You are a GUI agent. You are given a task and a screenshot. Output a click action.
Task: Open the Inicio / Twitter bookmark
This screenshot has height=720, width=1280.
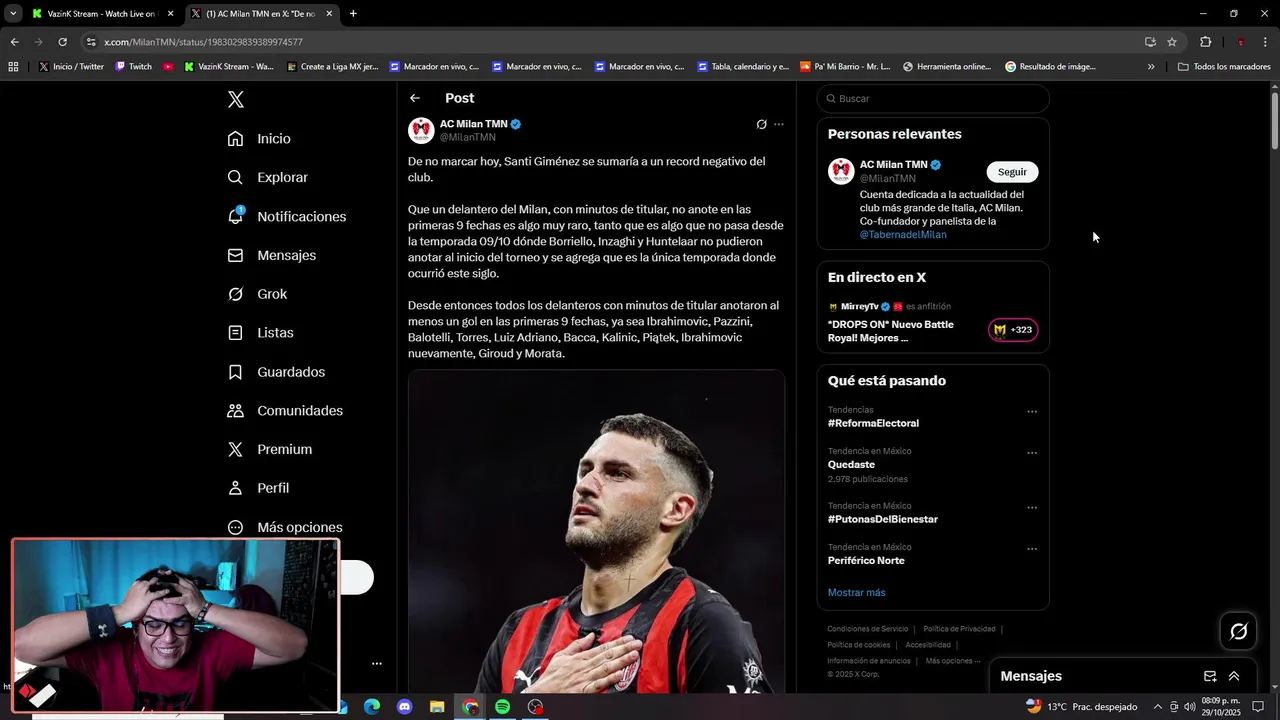pyautogui.click(x=71, y=67)
